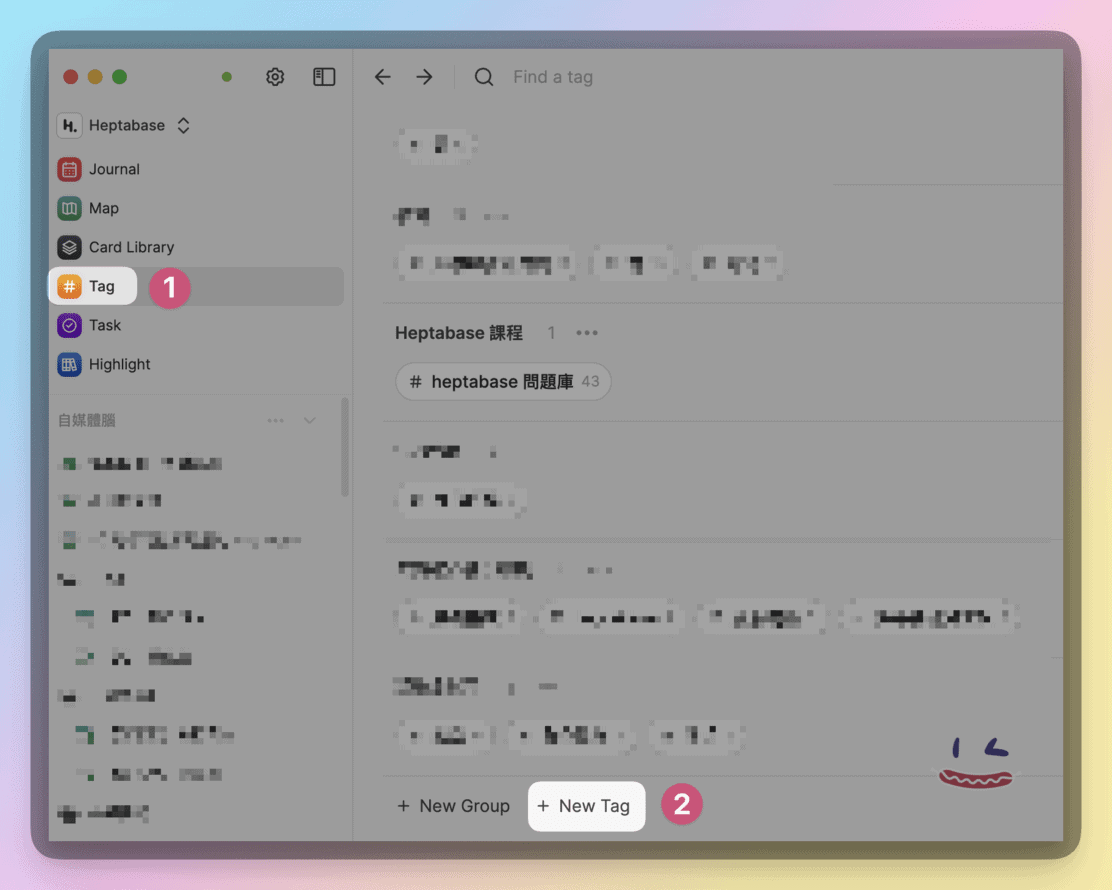Open the heptabase 問題庫 tag
Image resolution: width=1112 pixels, height=890 pixels.
tap(504, 382)
